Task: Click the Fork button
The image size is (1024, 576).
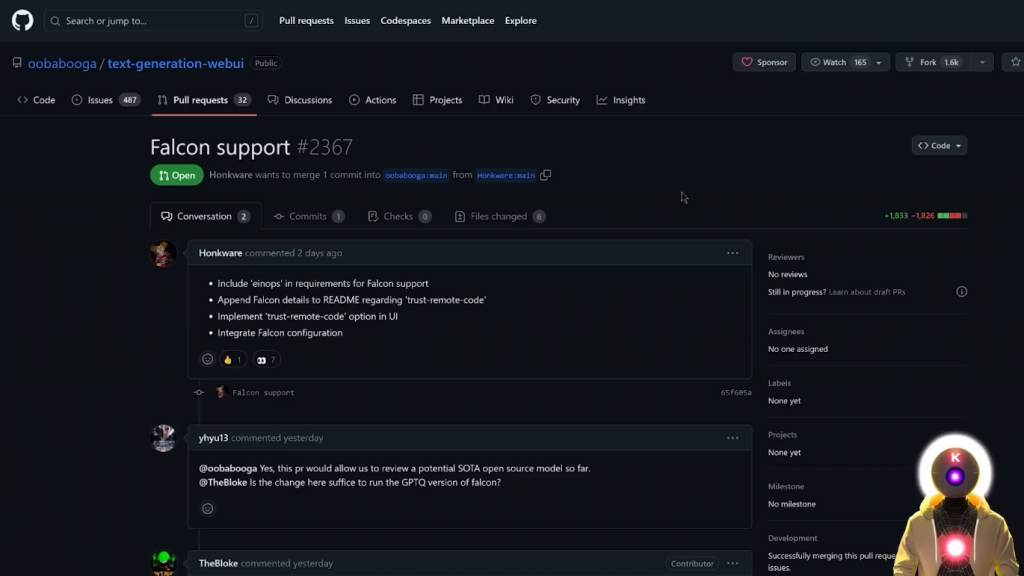Action: (934, 62)
